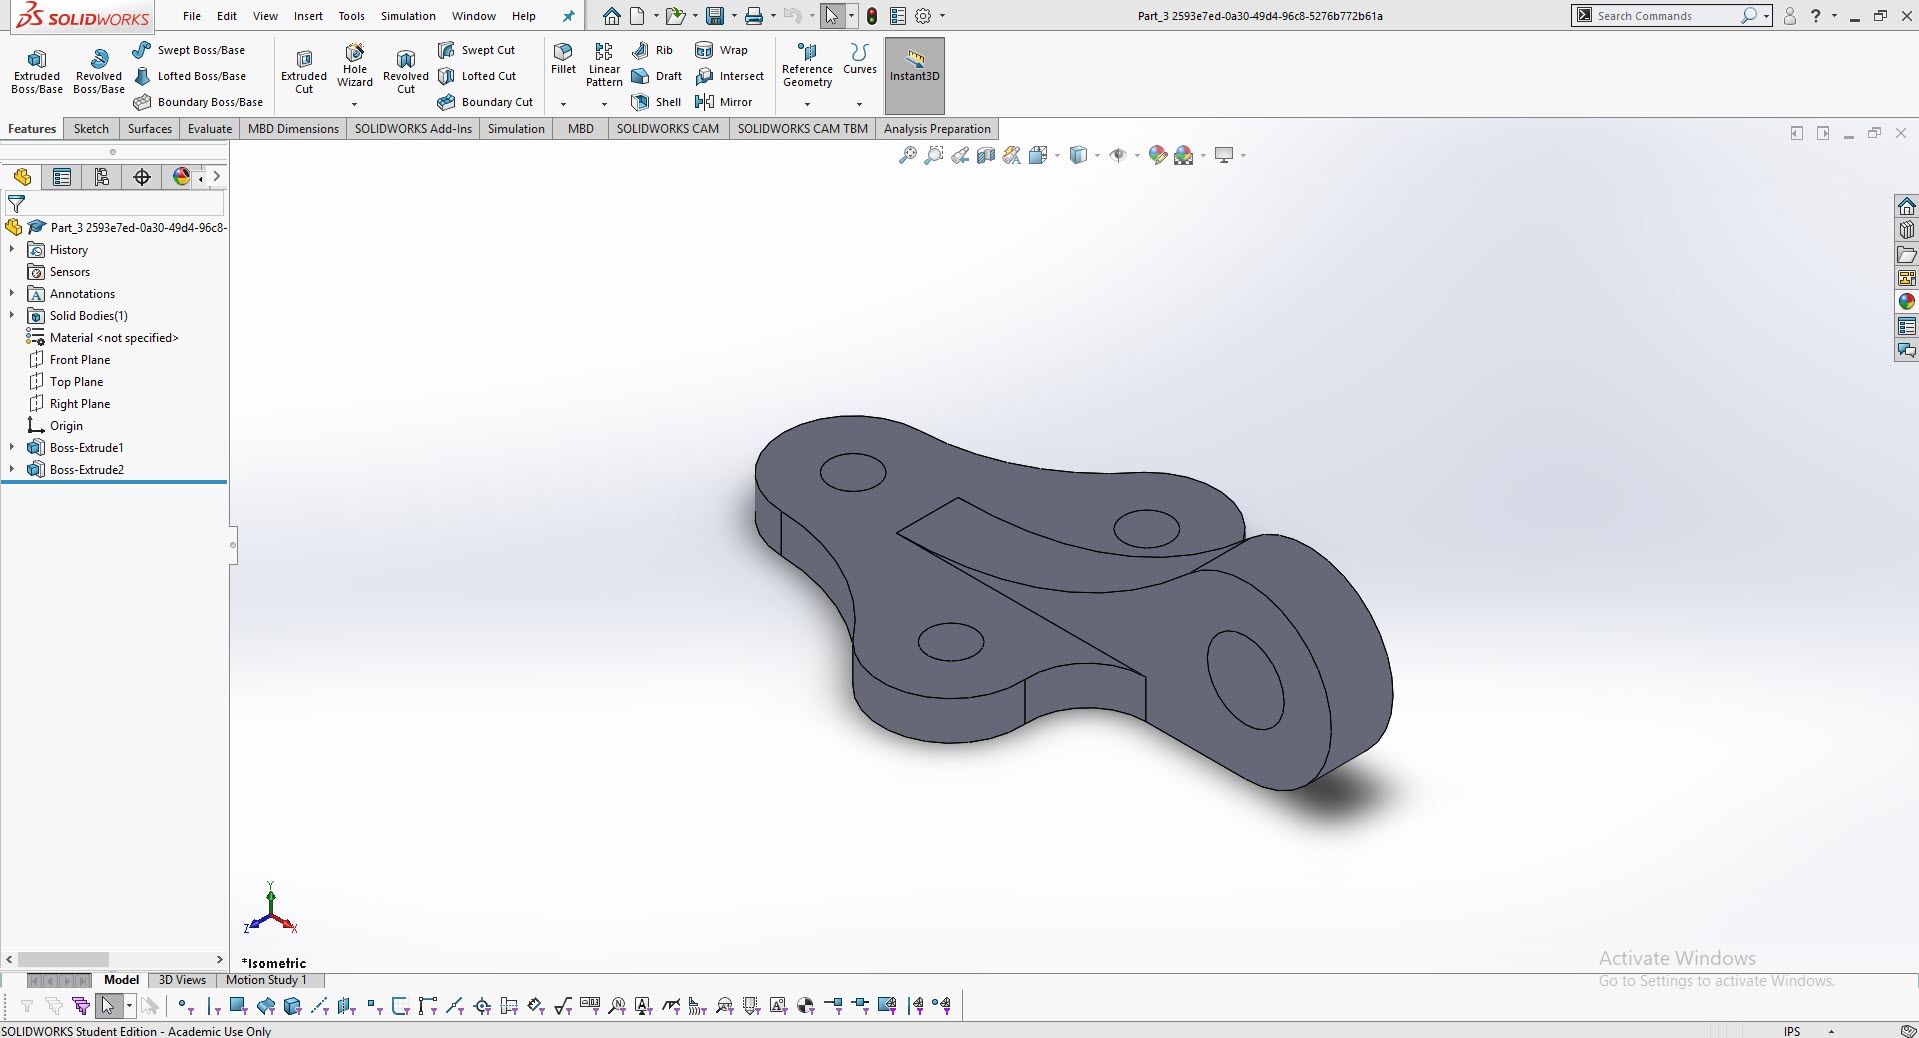Click the Undo button
The image size is (1919, 1038).
click(791, 16)
